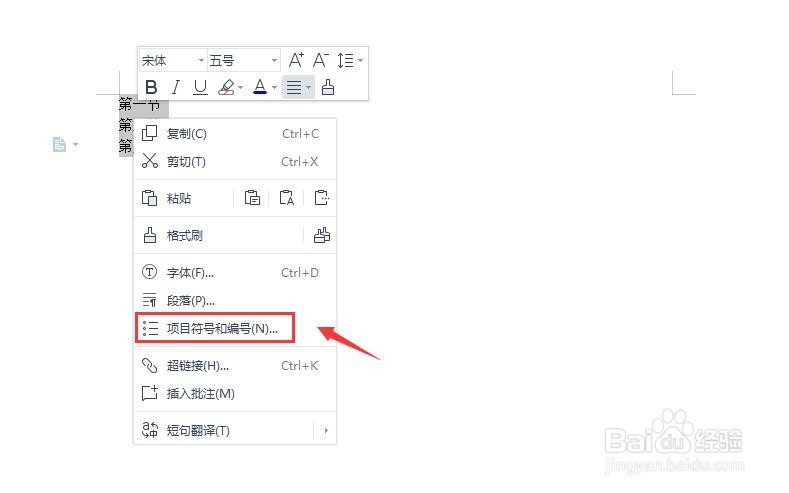Increase font size with A+ icon
The height and width of the screenshot is (493, 789).
pos(296,60)
